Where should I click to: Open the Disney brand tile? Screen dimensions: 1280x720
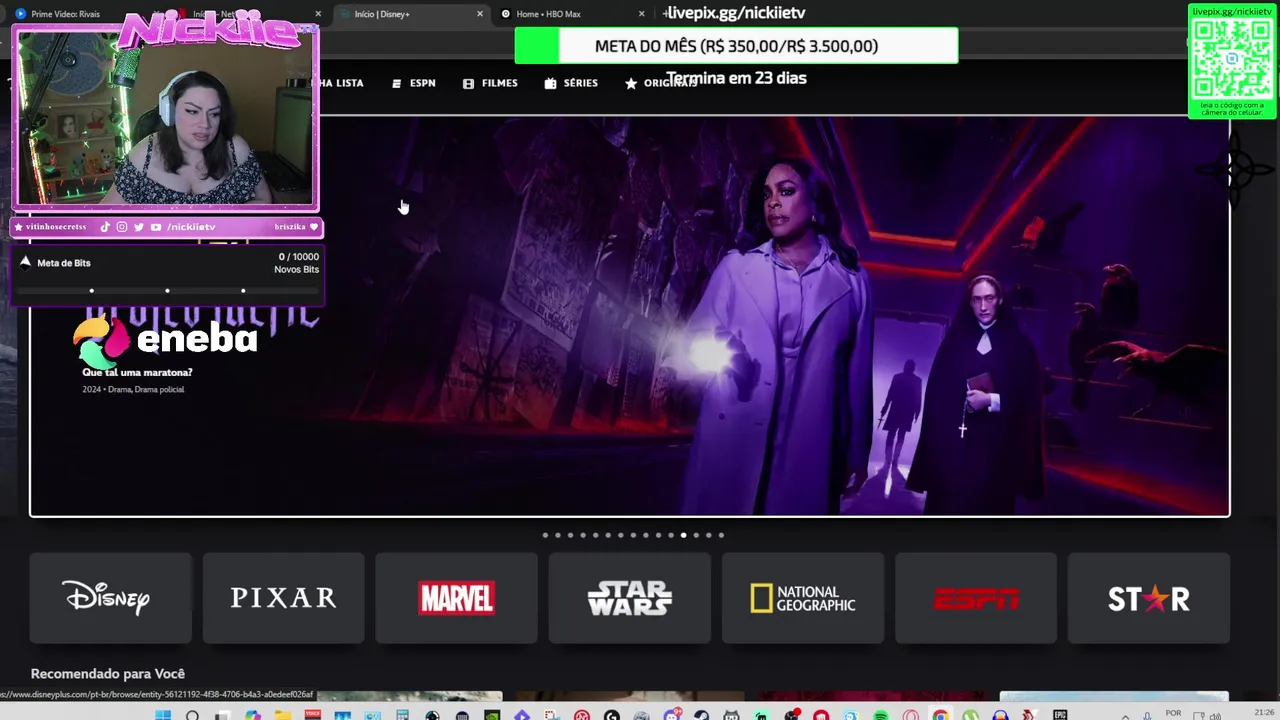(110, 598)
